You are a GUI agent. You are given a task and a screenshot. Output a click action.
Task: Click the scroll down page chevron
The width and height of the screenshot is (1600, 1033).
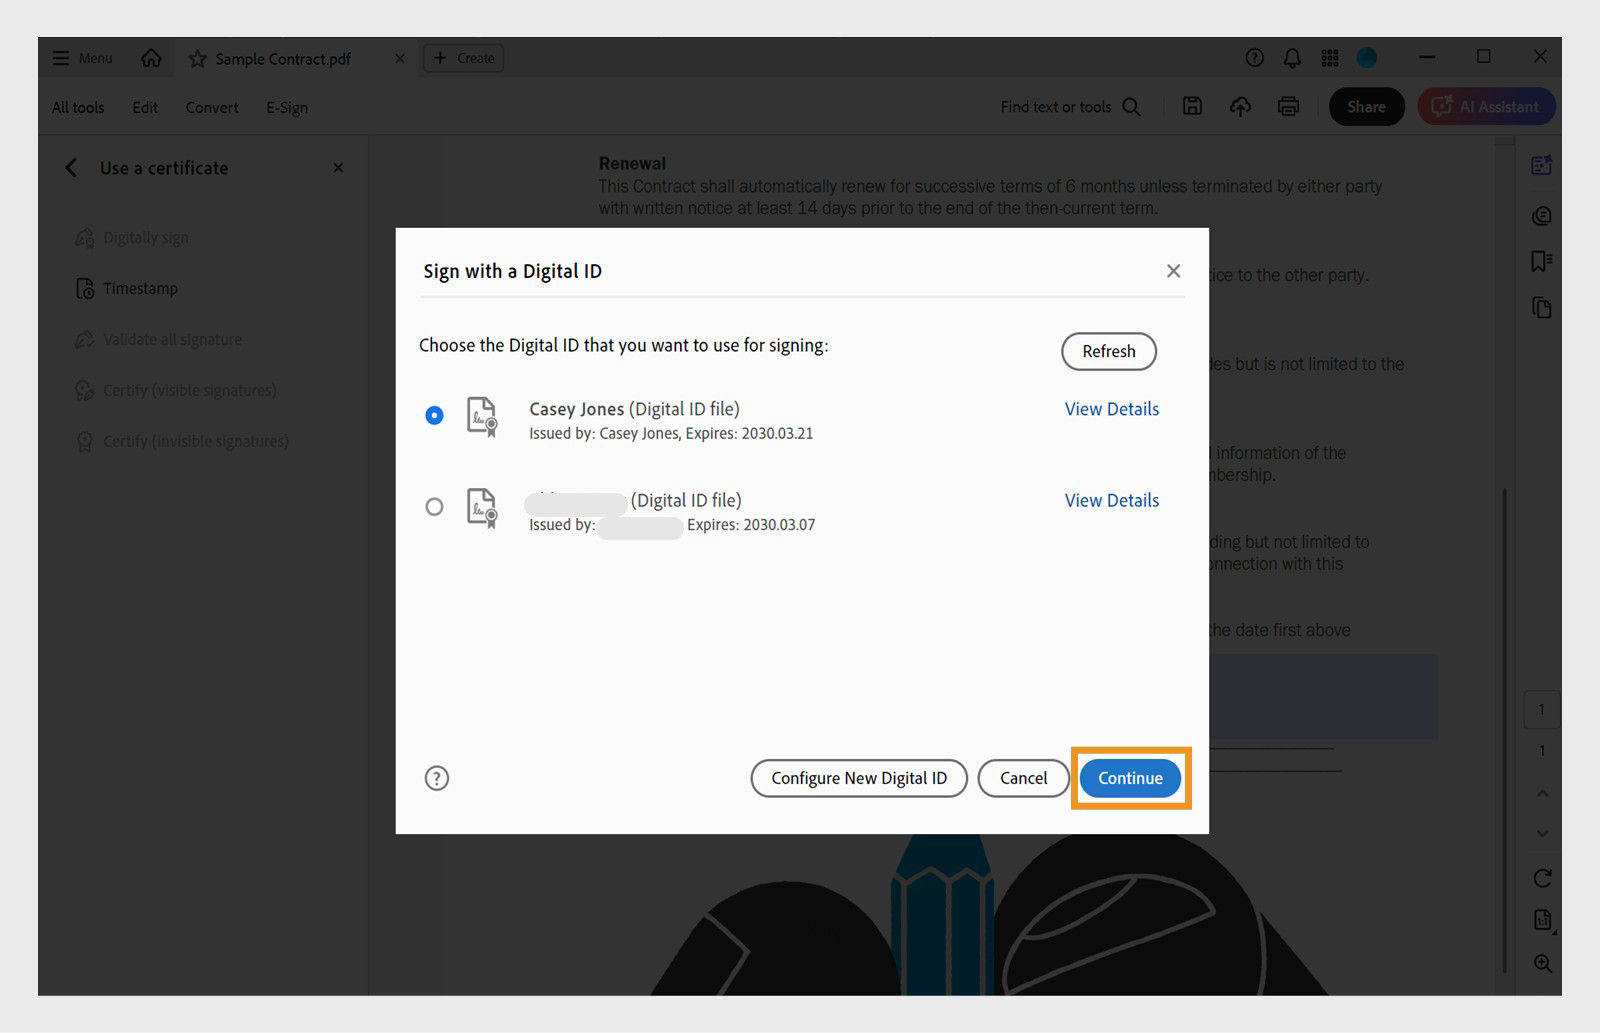coord(1541,833)
